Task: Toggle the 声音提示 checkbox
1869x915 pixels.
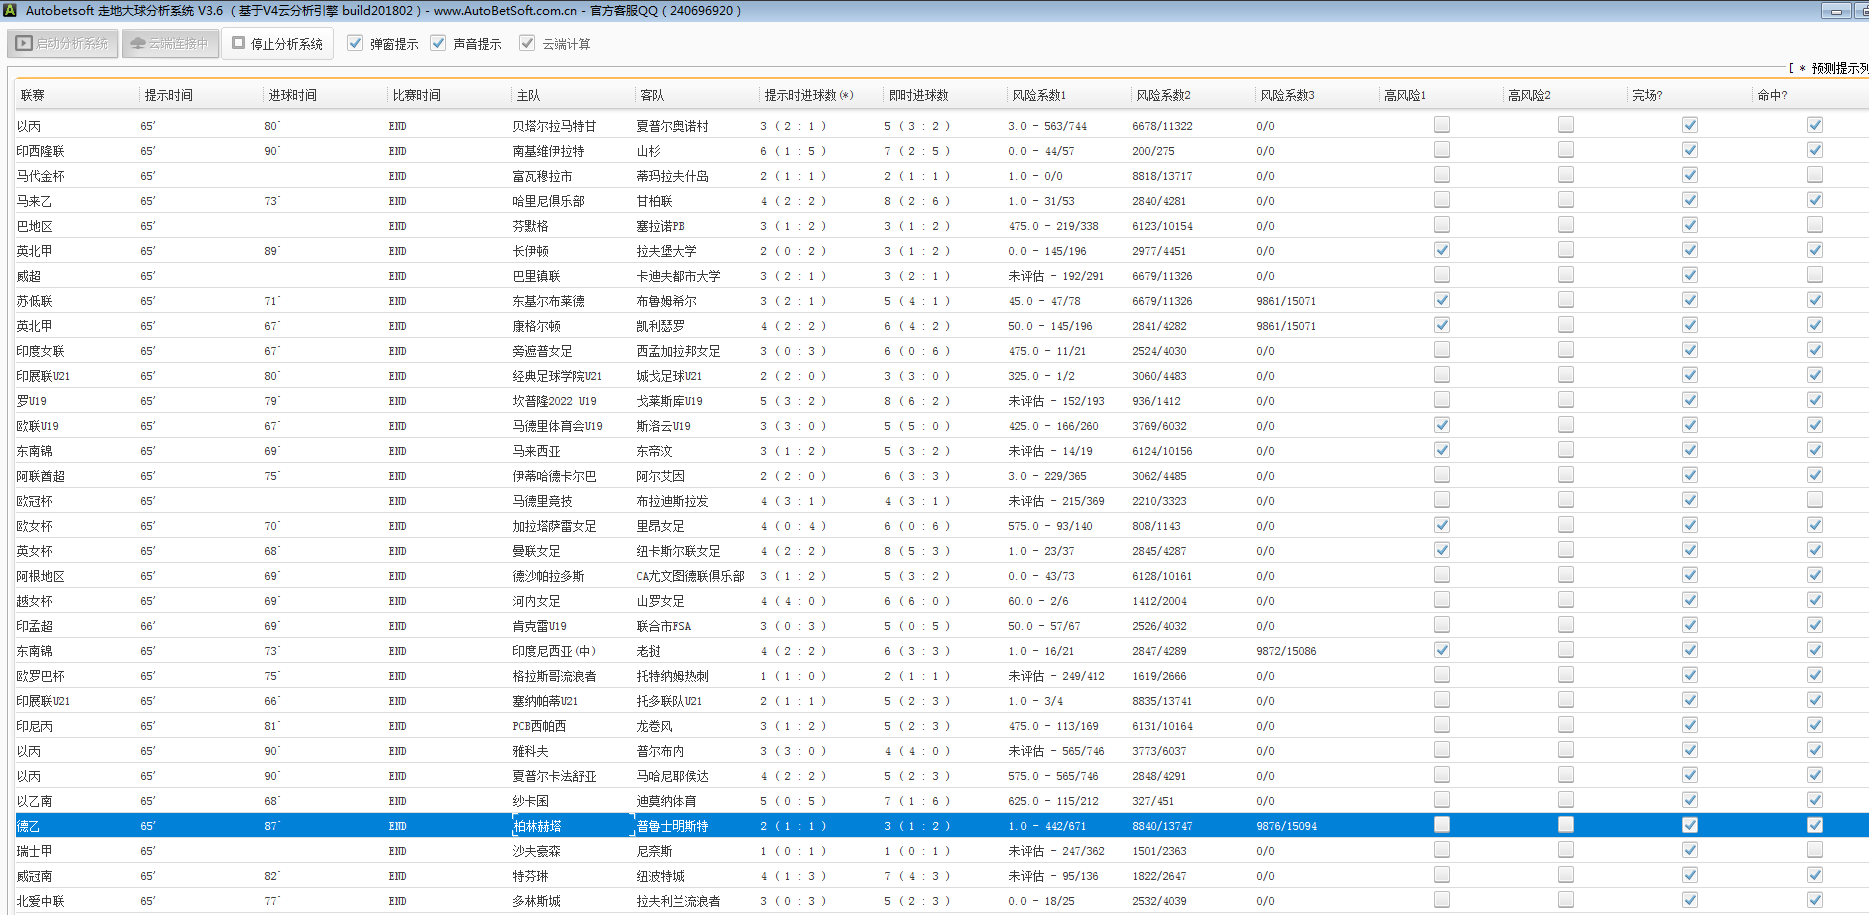Action: 438,43
